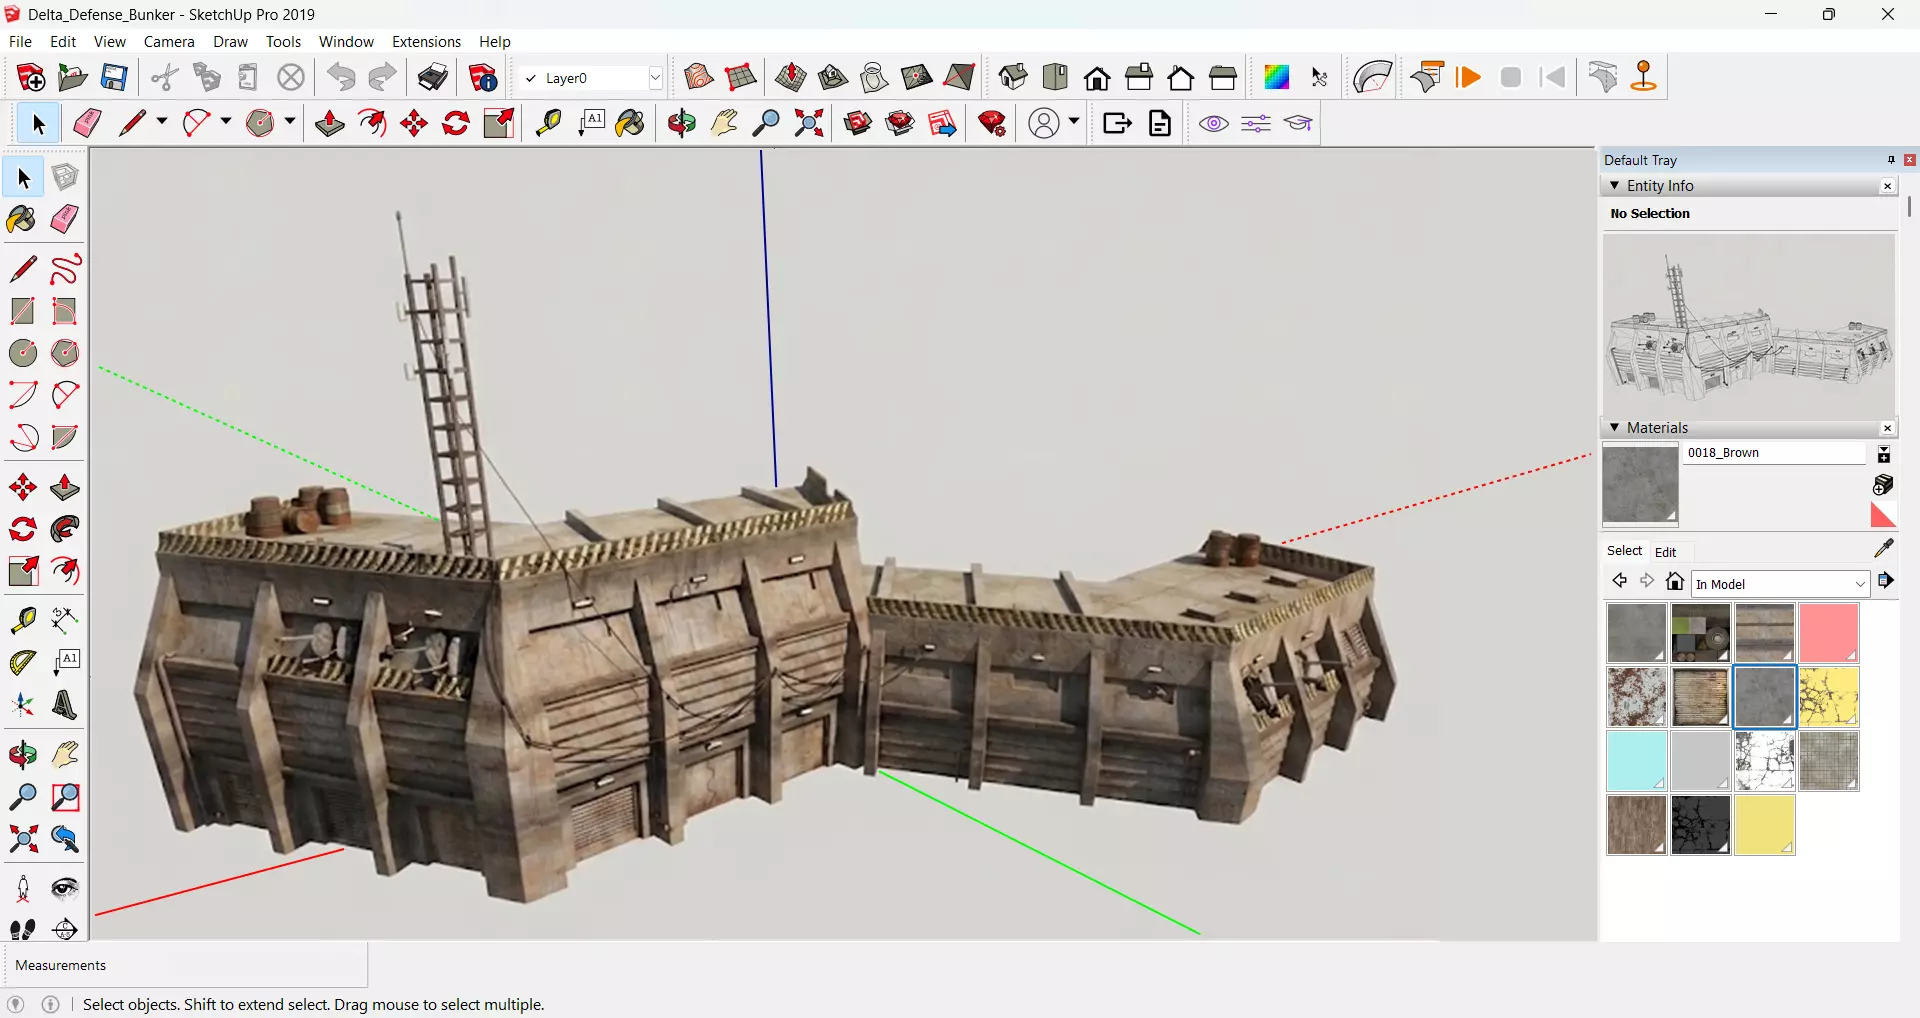The width and height of the screenshot is (1920, 1018).
Task: Click the Save floppy disk icon
Action: coord(115,77)
